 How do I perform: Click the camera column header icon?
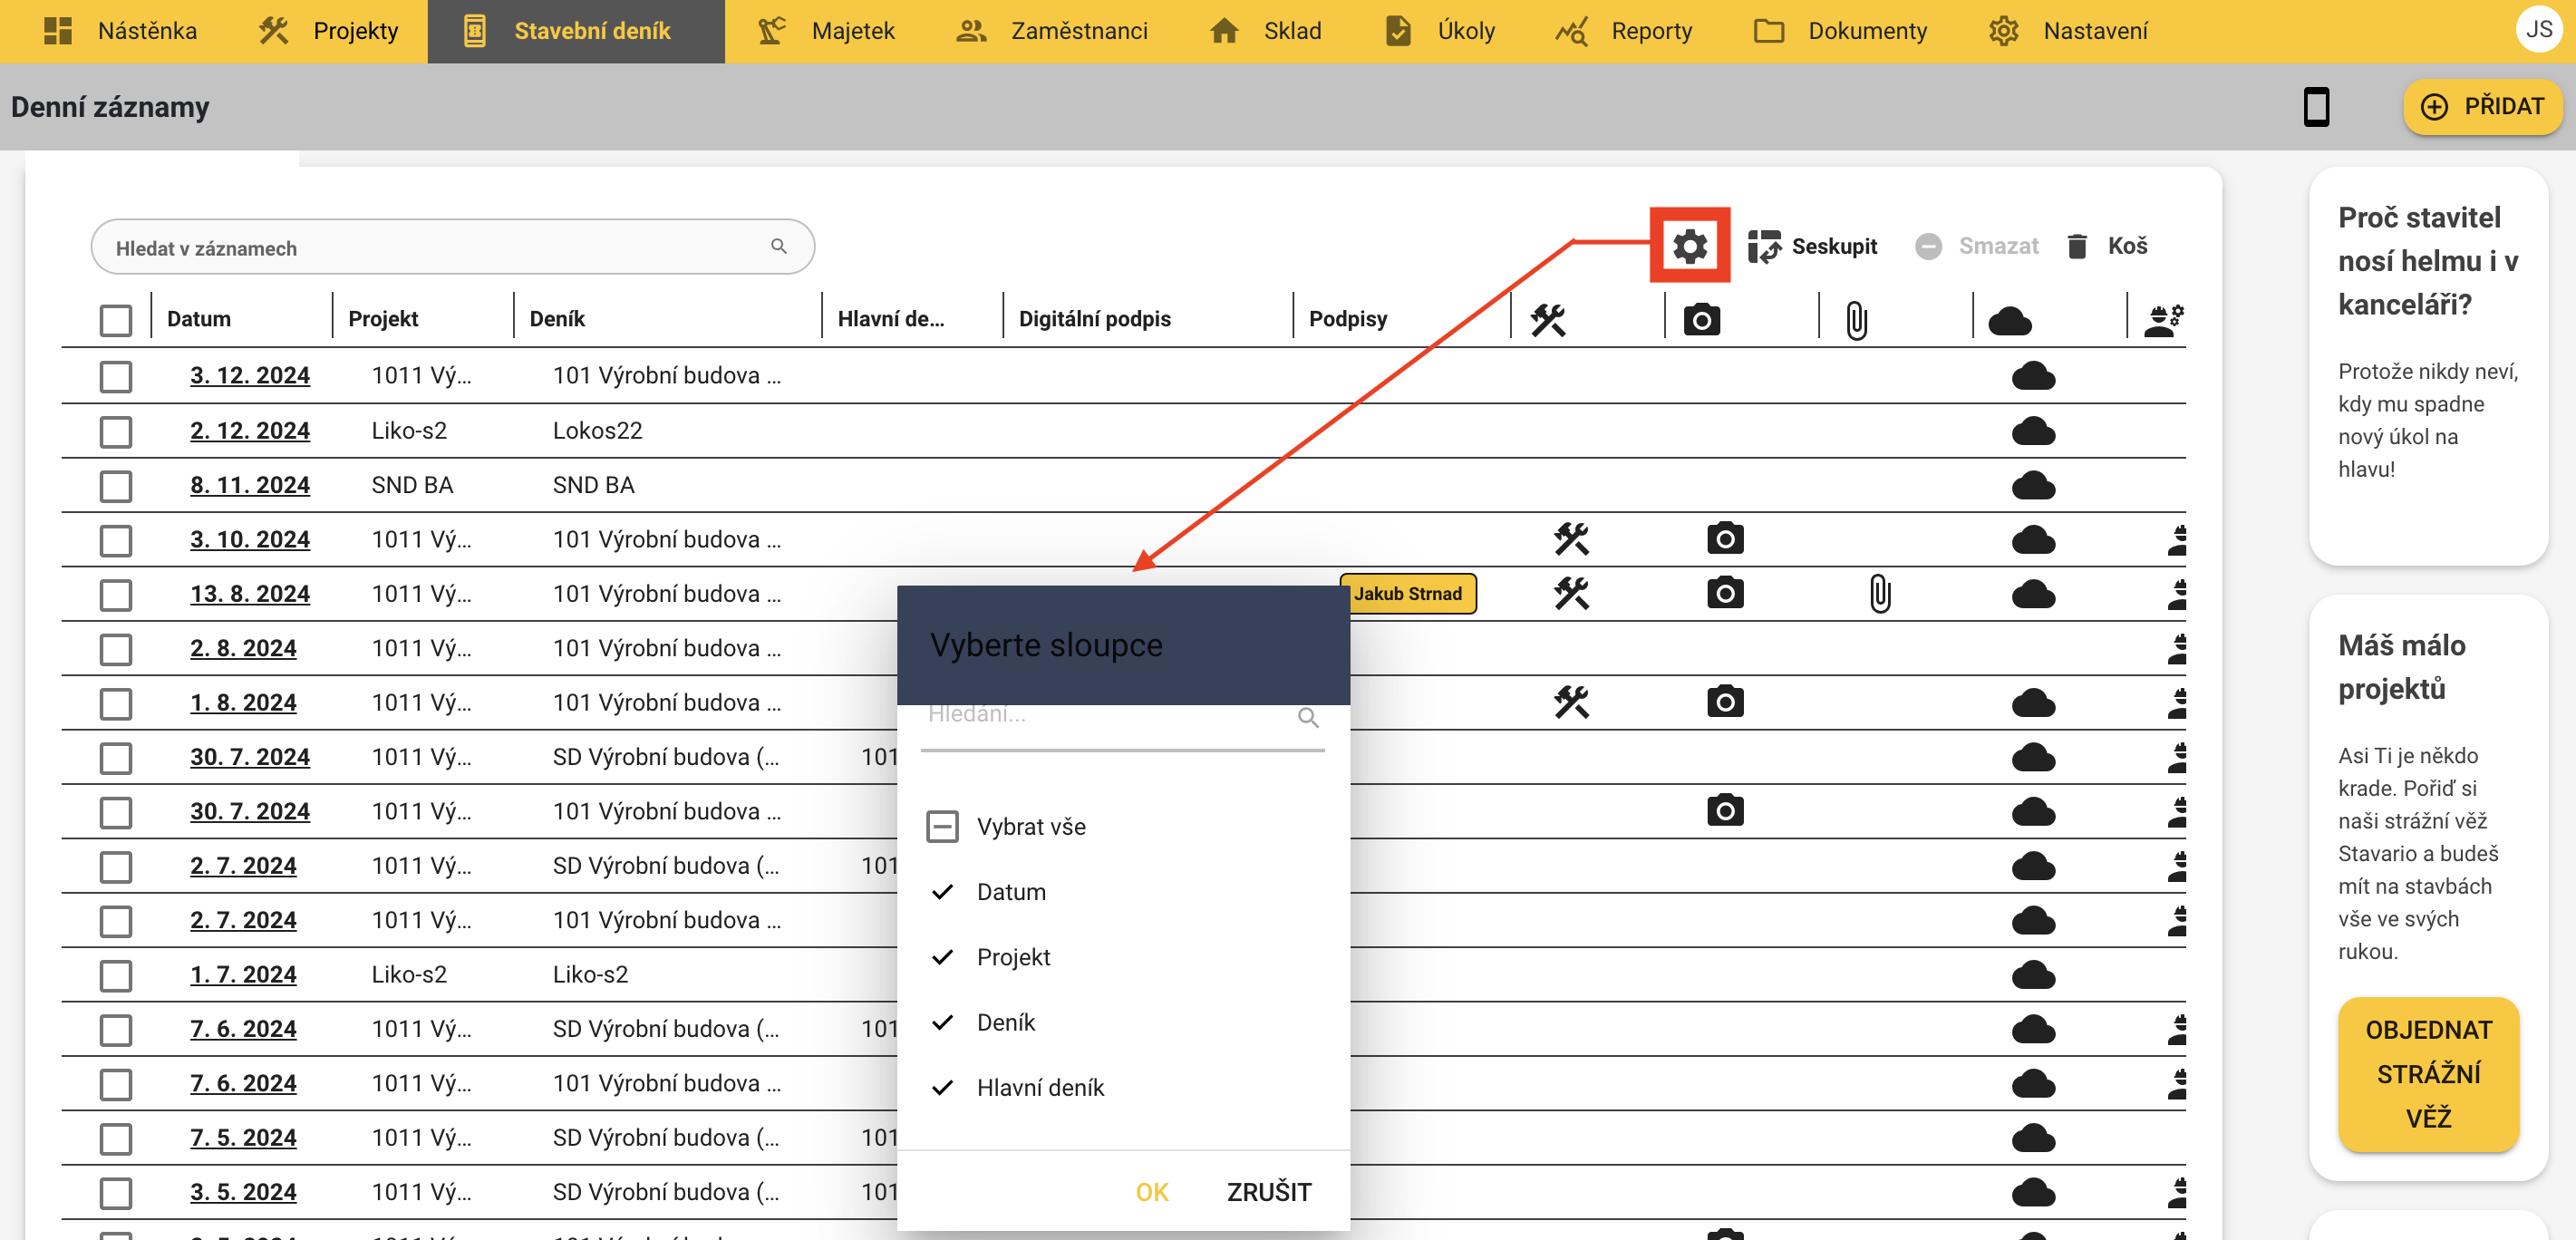pyautogui.click(x=1701, y=320)
